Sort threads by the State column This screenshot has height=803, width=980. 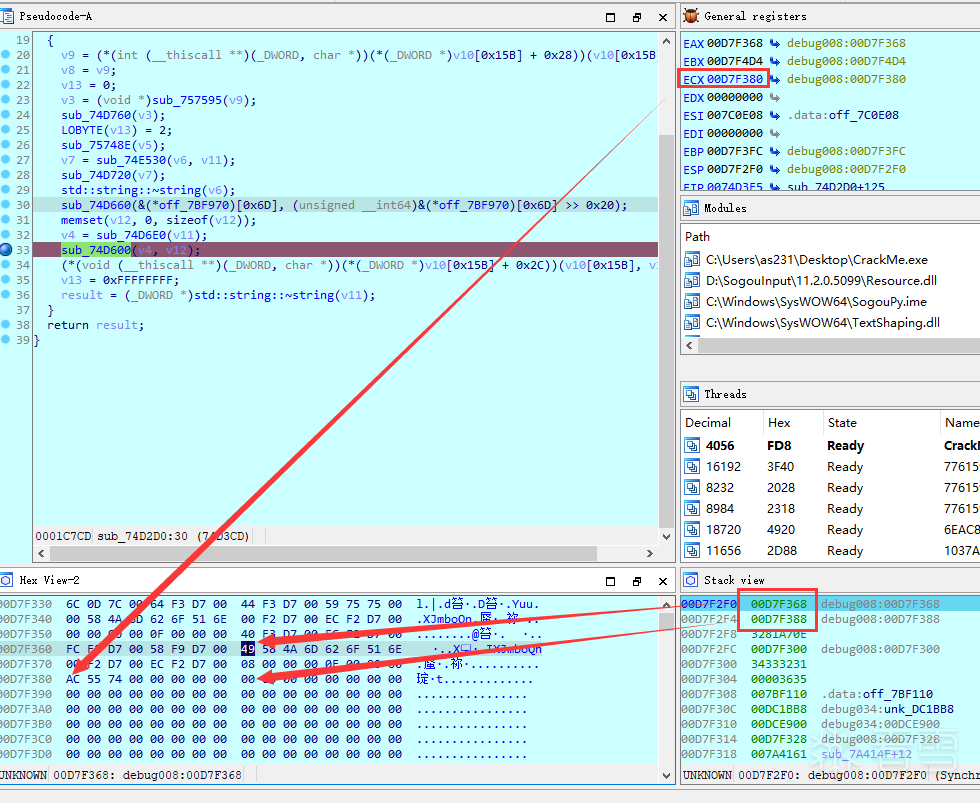pyautogui.click(x=881, y=423)
